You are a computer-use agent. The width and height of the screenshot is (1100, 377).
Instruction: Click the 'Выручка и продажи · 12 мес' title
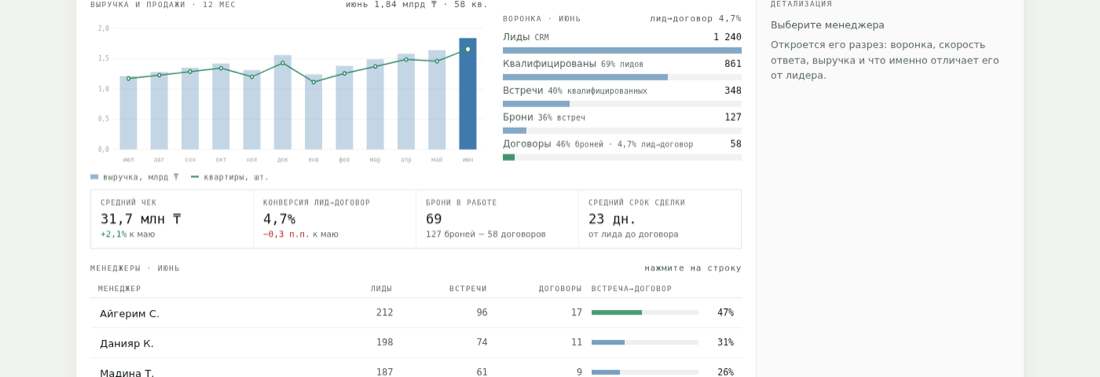[163, 4]
